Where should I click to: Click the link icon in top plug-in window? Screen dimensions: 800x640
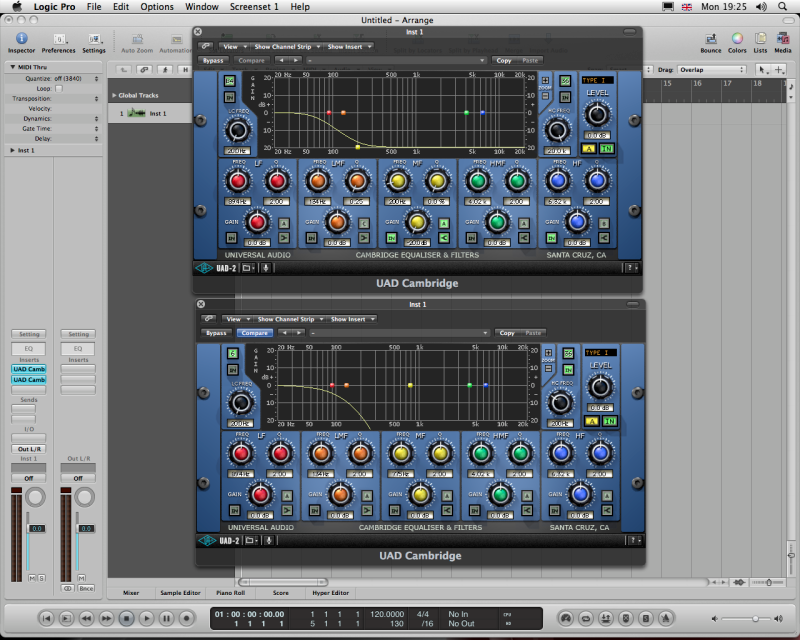205,46
